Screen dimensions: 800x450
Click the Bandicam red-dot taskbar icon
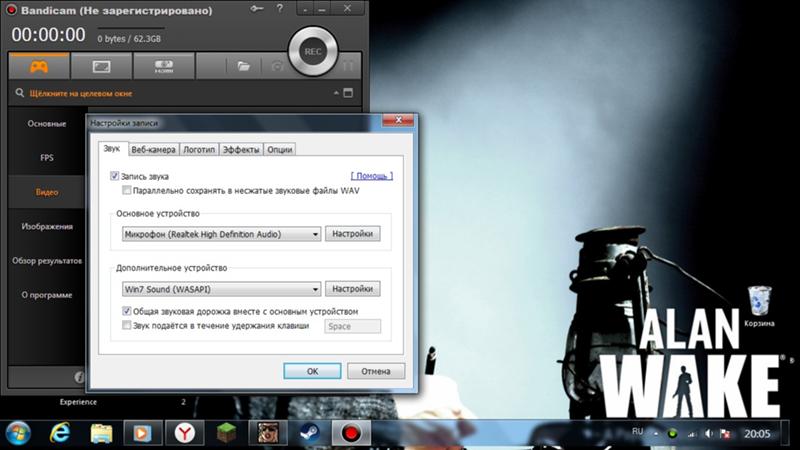[x=351, y=433]
